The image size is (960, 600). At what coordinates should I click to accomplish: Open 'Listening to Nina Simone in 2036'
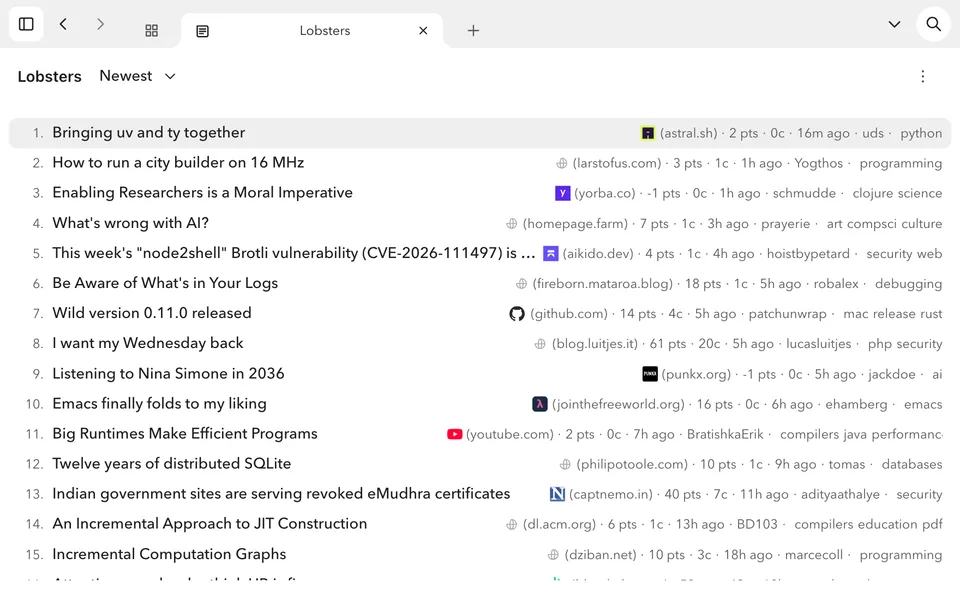pos(168,373)
